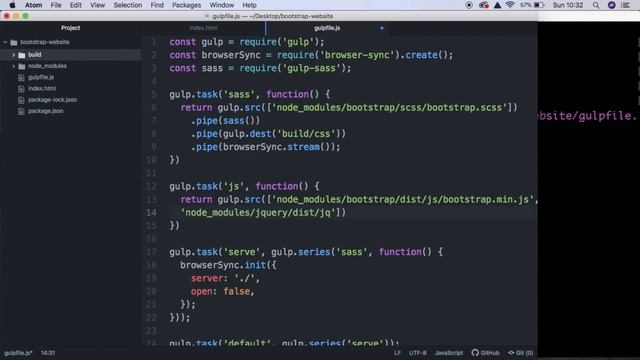The height and width of the screenshot is (360, 640).
Task: Click the triangle menu bar icon
Action: [497, 5]
